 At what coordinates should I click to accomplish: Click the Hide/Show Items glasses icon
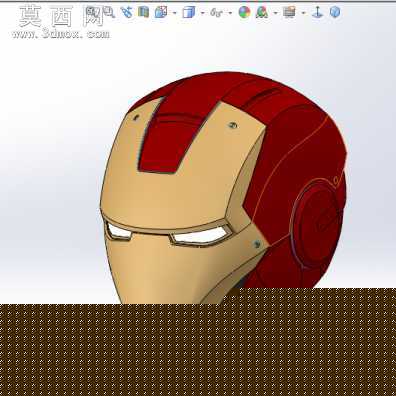216,13
